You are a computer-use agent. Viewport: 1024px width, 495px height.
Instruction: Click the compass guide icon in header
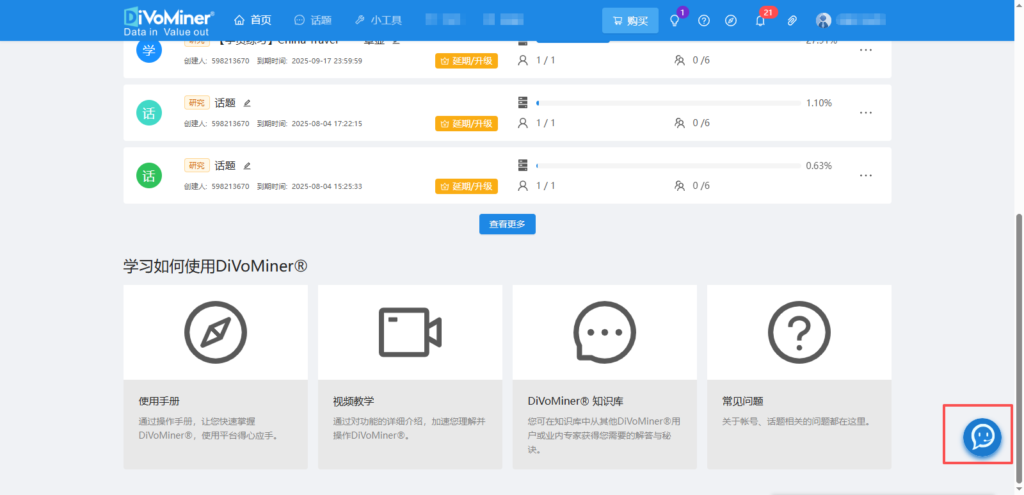pos(731,20)
